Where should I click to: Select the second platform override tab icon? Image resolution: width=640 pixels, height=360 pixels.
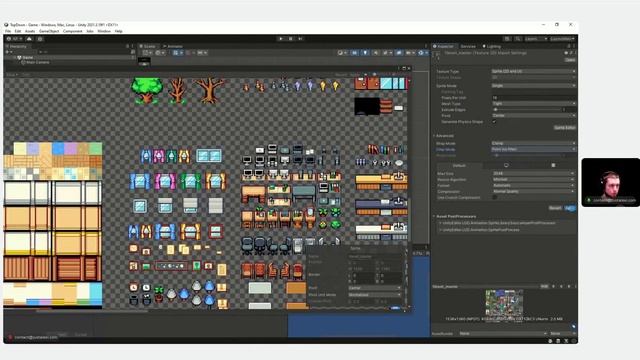553,165
